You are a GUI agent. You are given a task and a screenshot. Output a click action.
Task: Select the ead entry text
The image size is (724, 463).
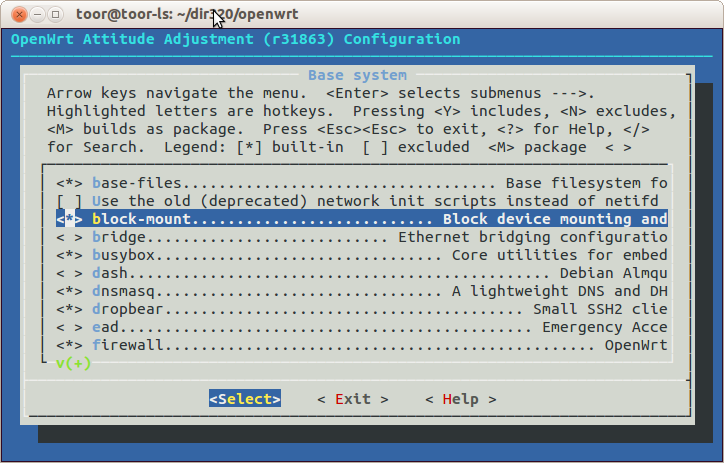pos(105,327)
